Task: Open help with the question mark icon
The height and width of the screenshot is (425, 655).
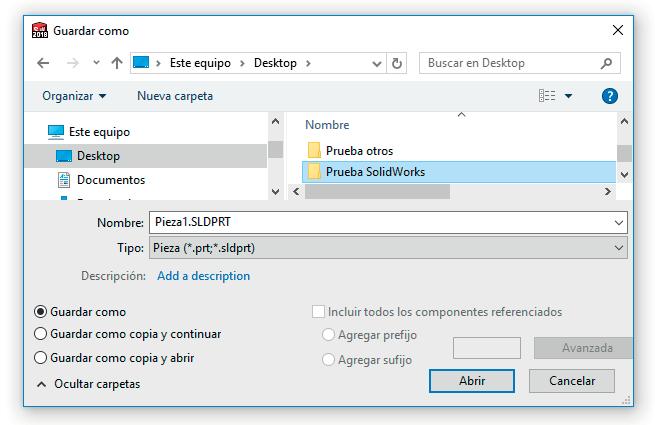Action: 610,96
